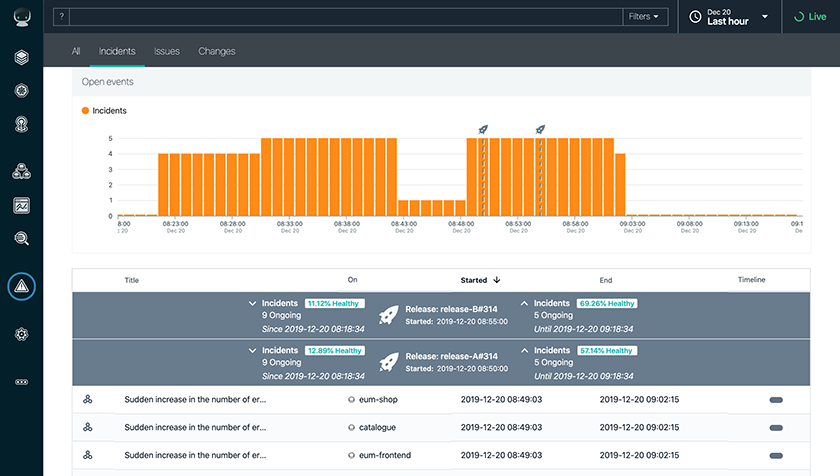Click the second rocket release marker on chart
This screenshot has width=840, height=476.
point(540,129)
